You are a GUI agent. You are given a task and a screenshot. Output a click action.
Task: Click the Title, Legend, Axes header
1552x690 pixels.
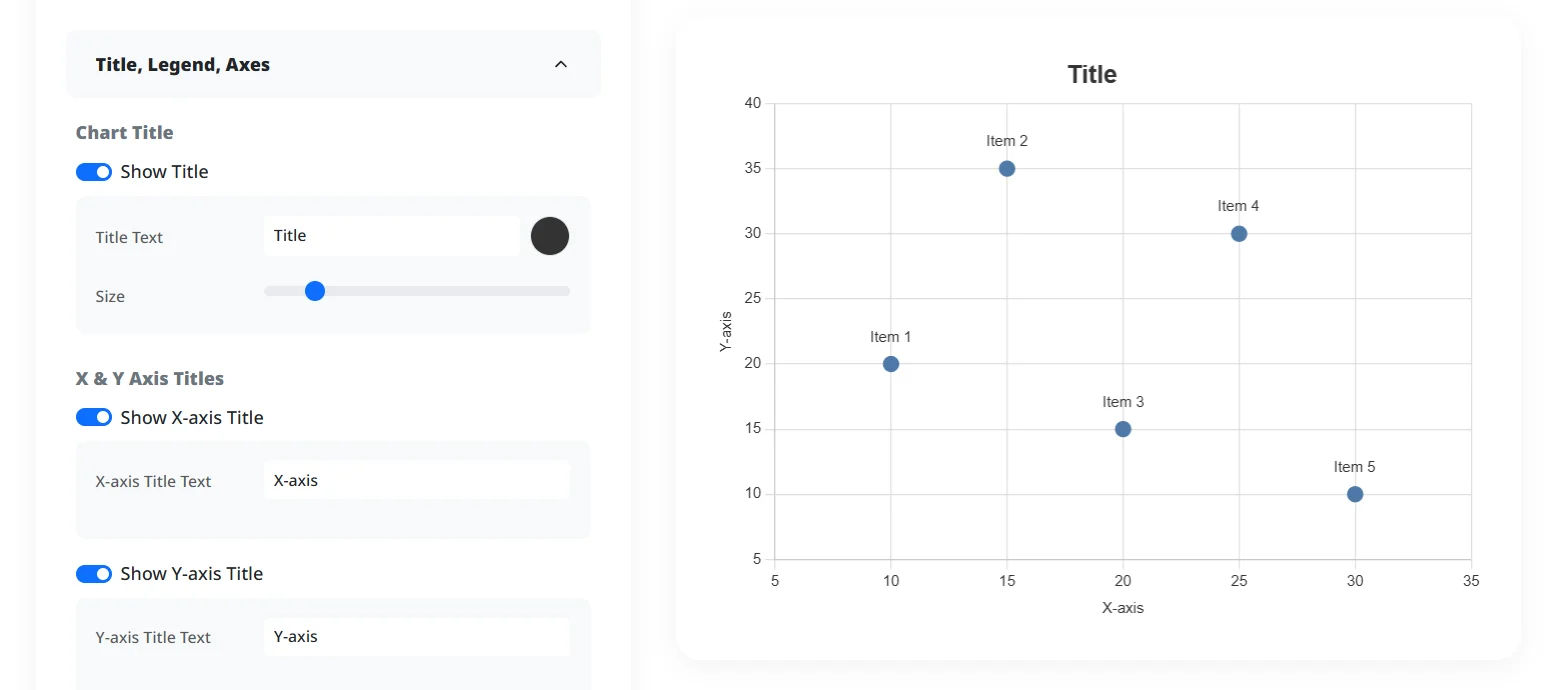click(x=333, y=64)
